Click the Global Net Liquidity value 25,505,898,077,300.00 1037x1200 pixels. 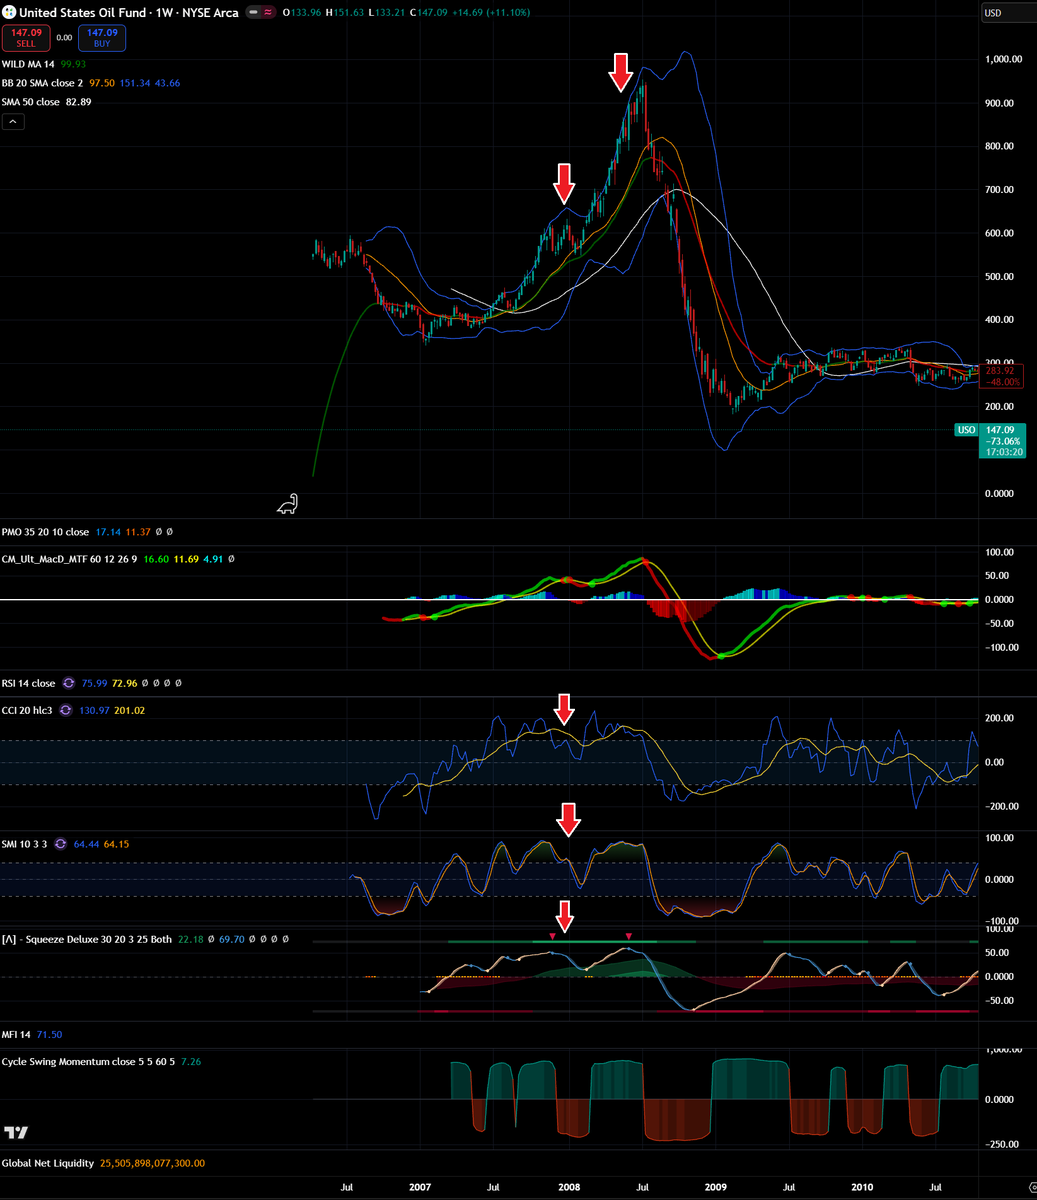tap(152, 1163)
